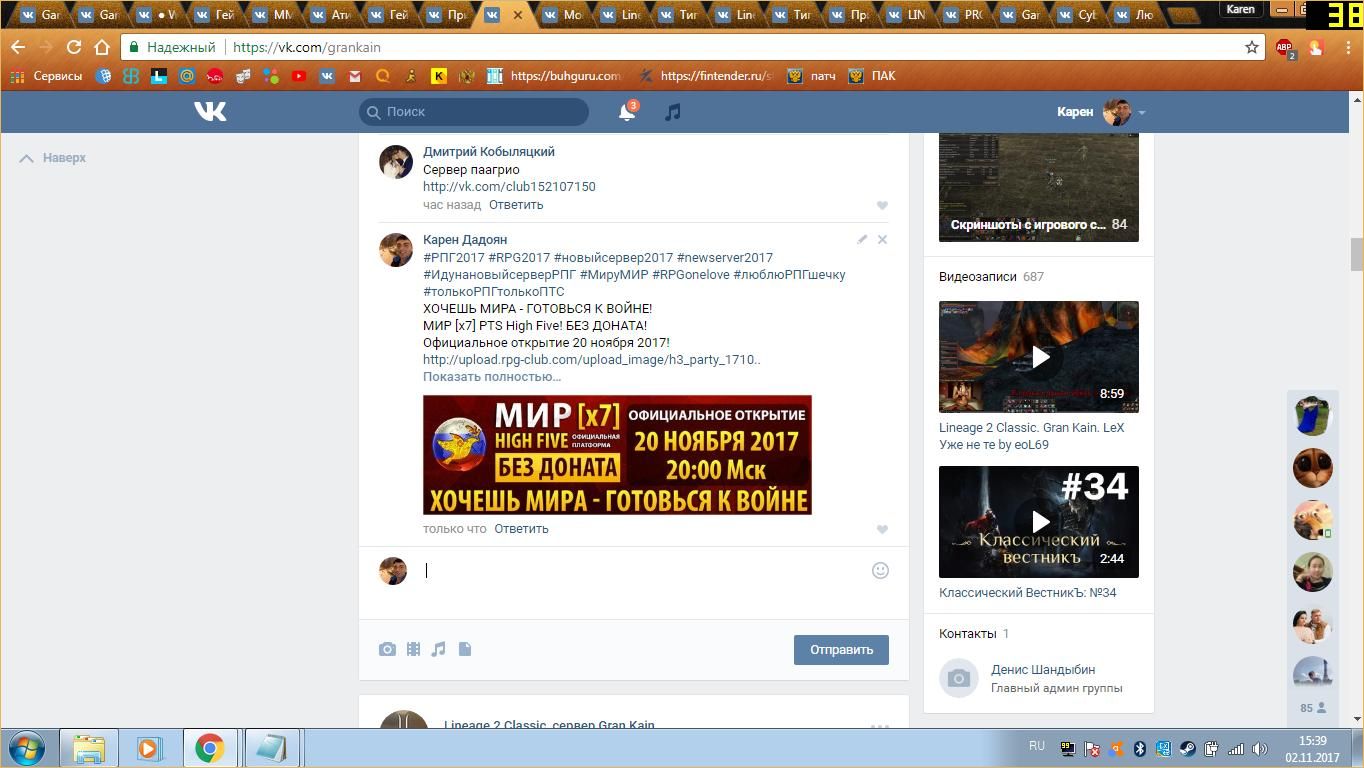1364x768 pixels.
Task: Open the Adblock Plus extension
Action: click(x=1285, y=47)
